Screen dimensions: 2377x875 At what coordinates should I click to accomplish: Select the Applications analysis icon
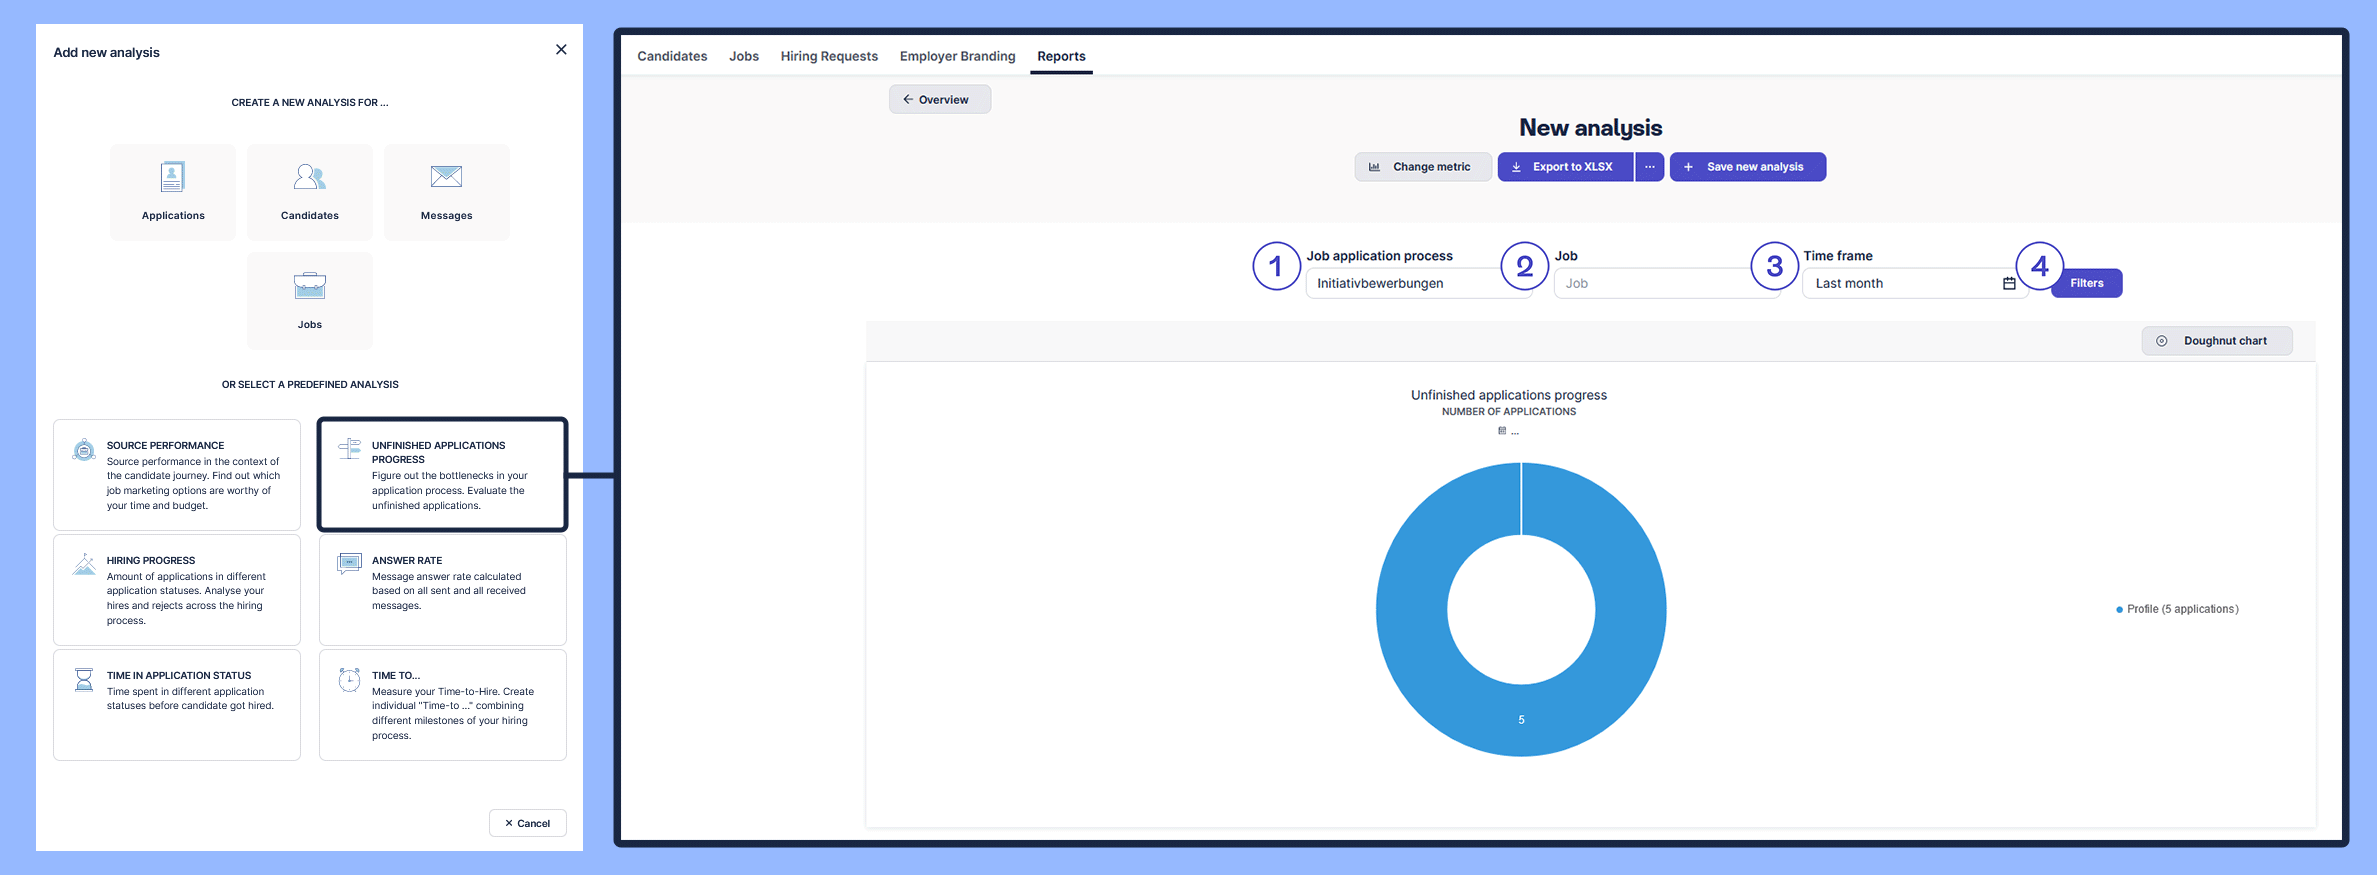(x=172, y=178)
